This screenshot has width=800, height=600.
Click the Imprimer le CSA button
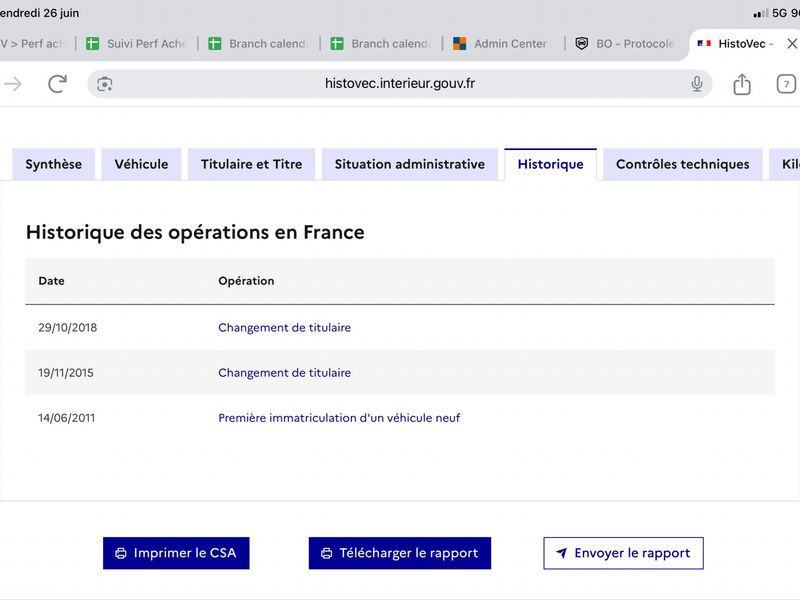tap(176, 553)
